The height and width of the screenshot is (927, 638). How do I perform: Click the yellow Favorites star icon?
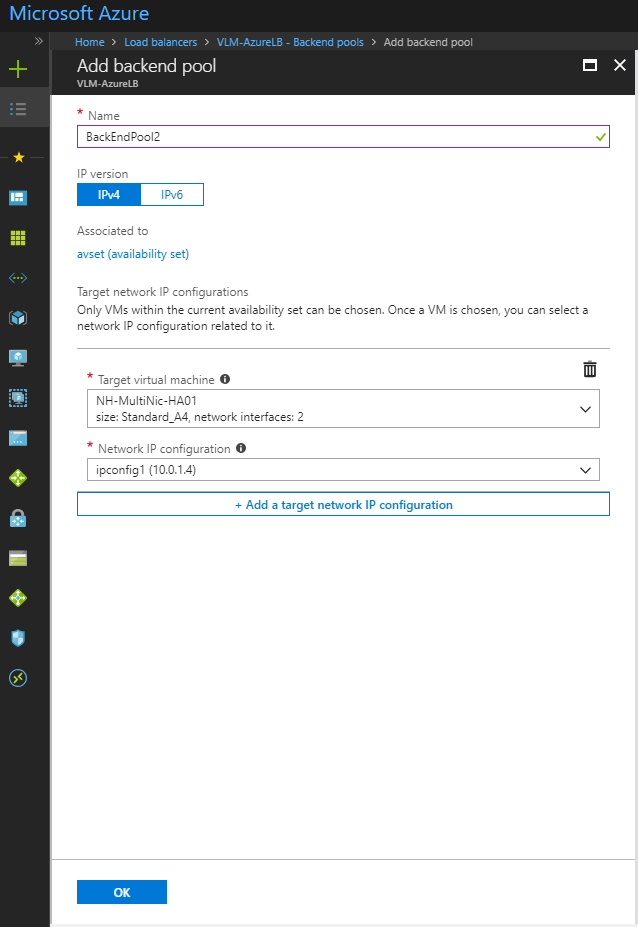pos(19,157)
